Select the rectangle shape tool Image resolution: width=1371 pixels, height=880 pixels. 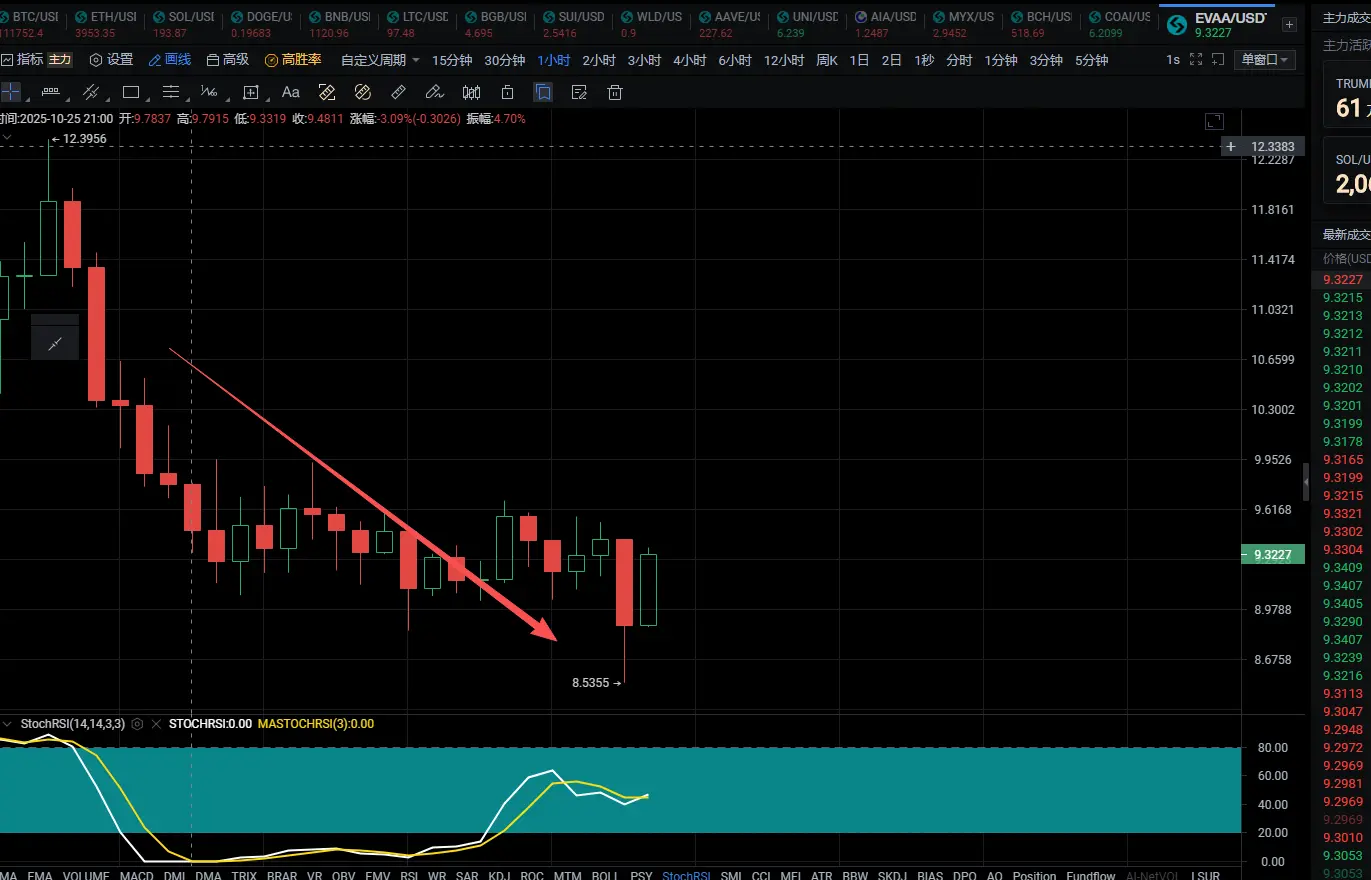pyautogui.click(x=130, y=92)
